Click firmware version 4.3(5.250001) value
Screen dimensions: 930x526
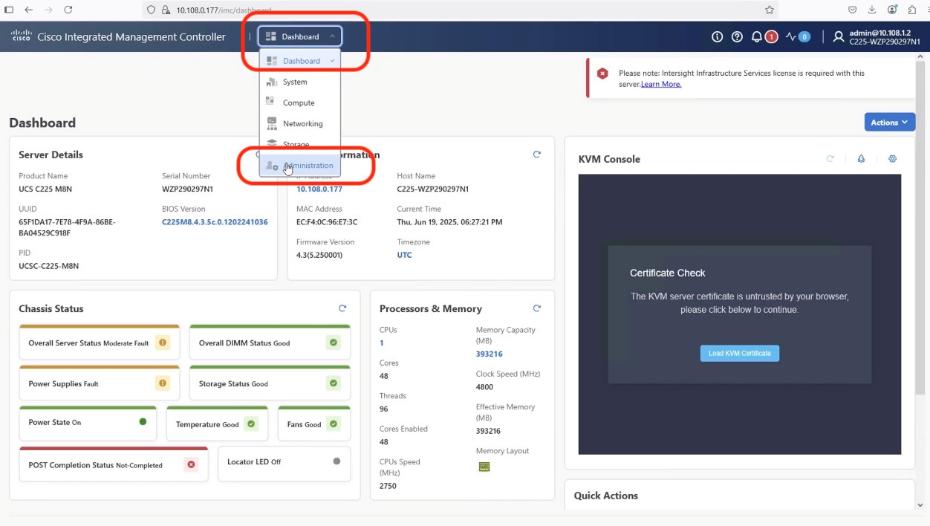[319, 255]
